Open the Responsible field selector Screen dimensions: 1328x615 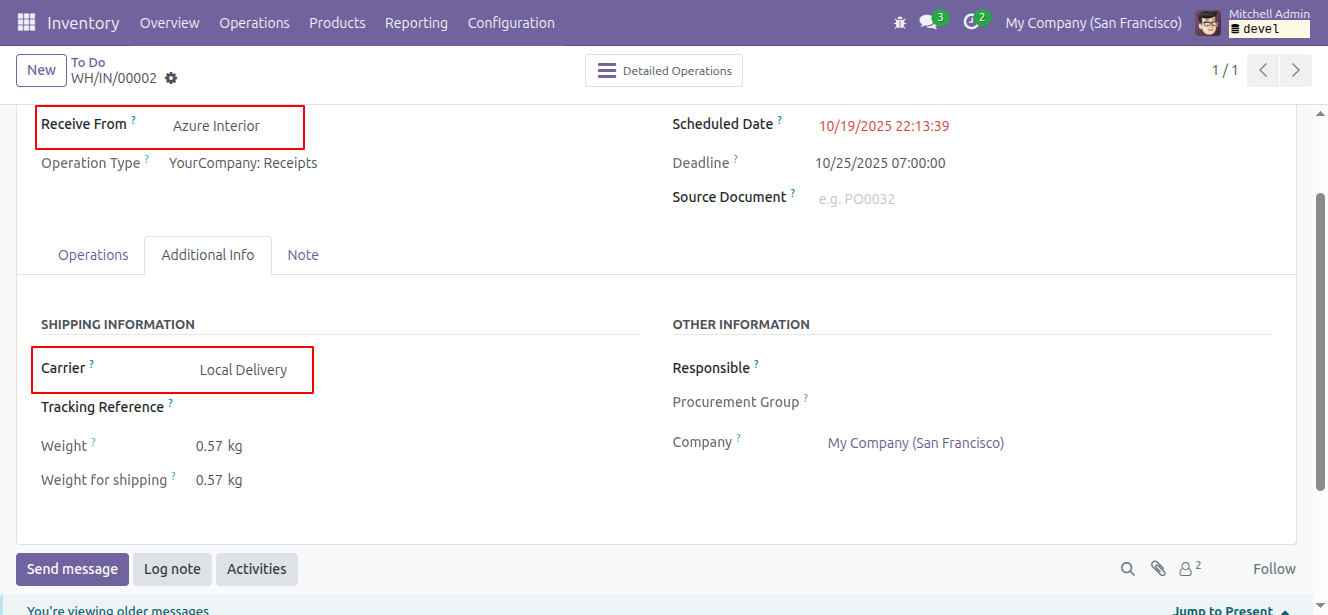coord(1048,368)
